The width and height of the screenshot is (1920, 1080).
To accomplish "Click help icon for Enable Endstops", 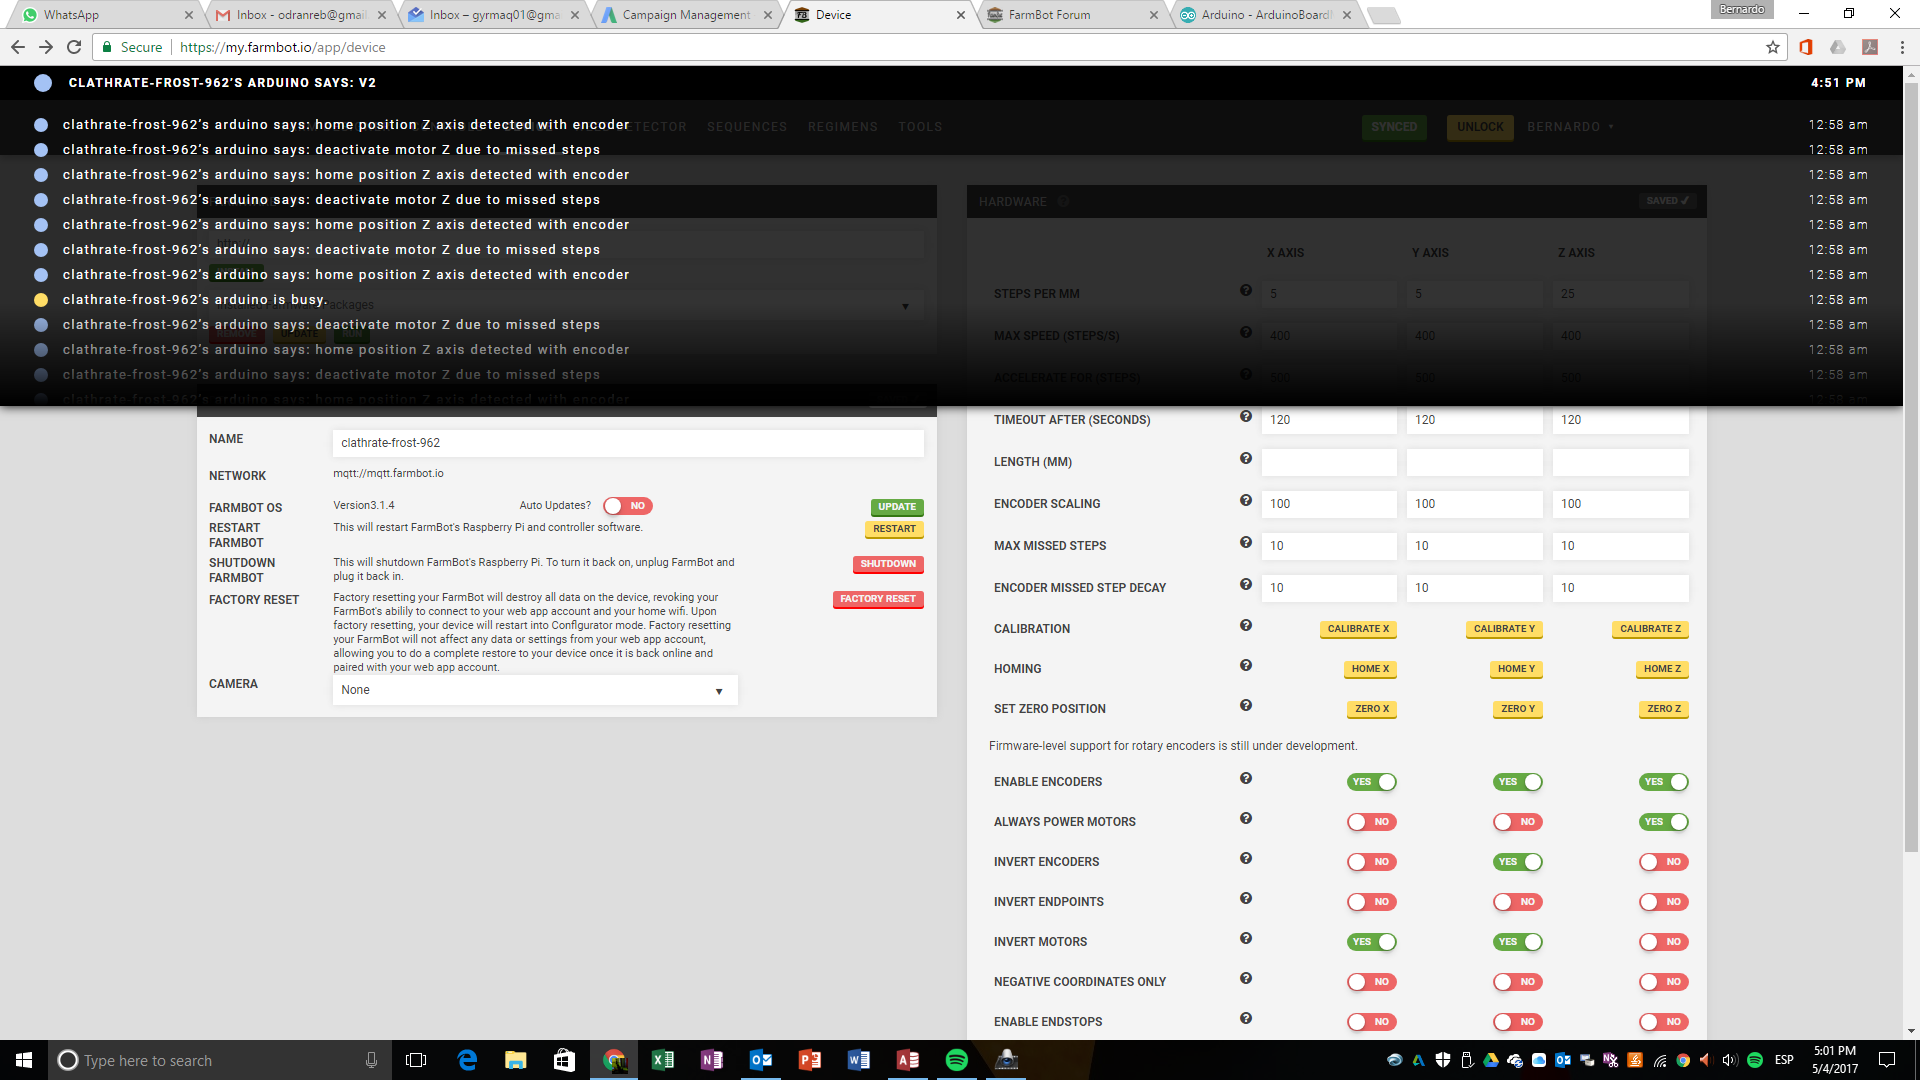I will coord(1246,1018).
